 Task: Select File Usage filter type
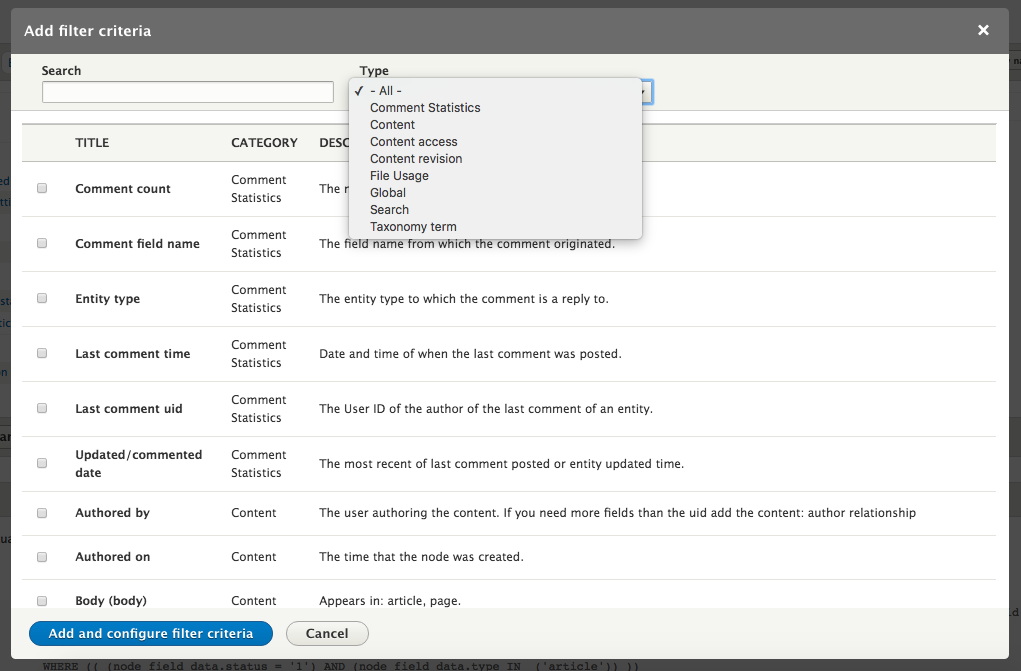(x=399, y=176)
